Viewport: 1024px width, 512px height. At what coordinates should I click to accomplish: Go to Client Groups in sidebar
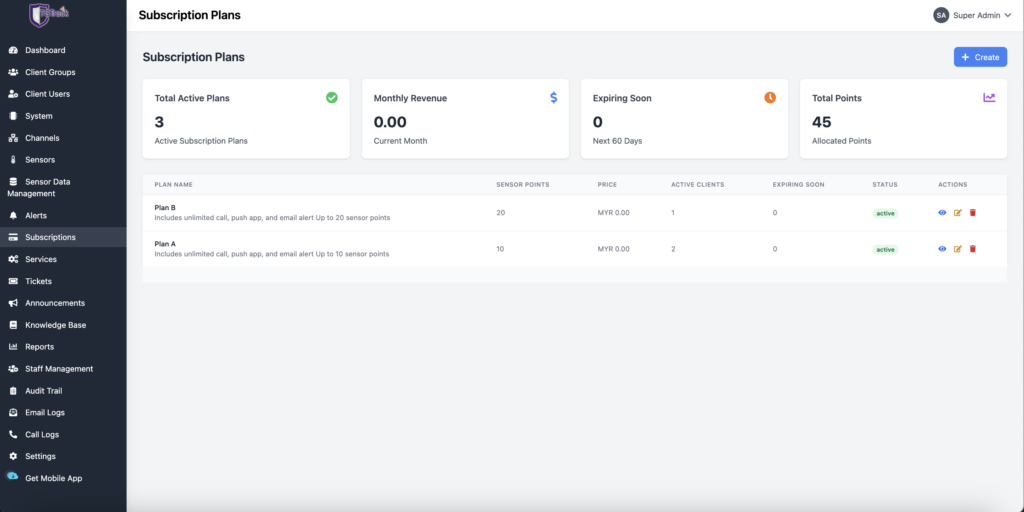pos(50,72)
